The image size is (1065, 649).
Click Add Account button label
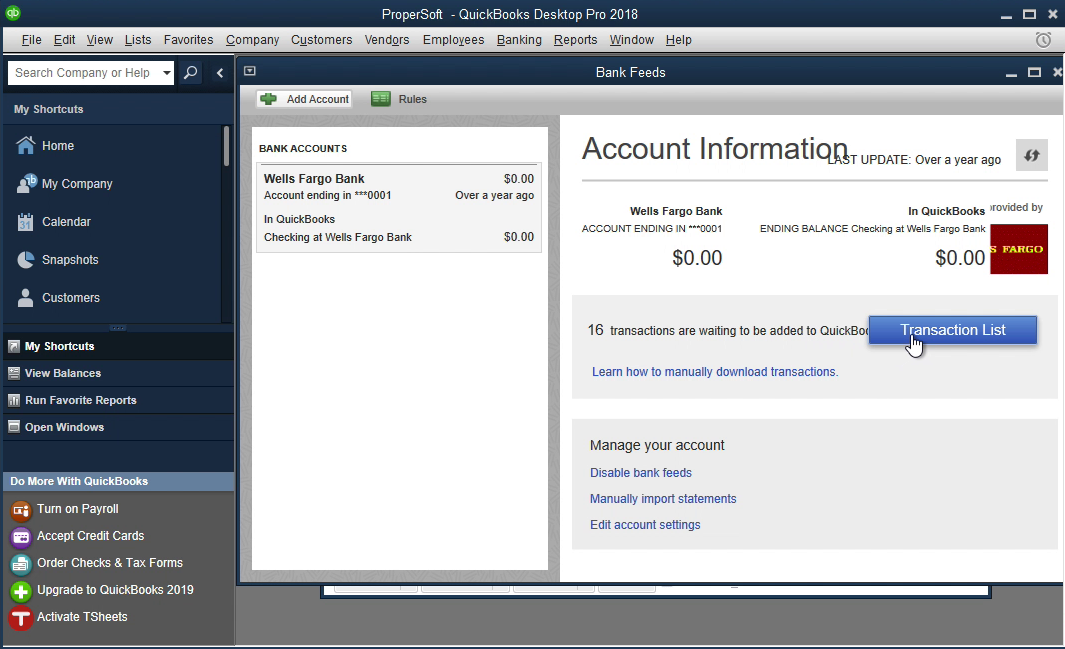pos(317,99)
